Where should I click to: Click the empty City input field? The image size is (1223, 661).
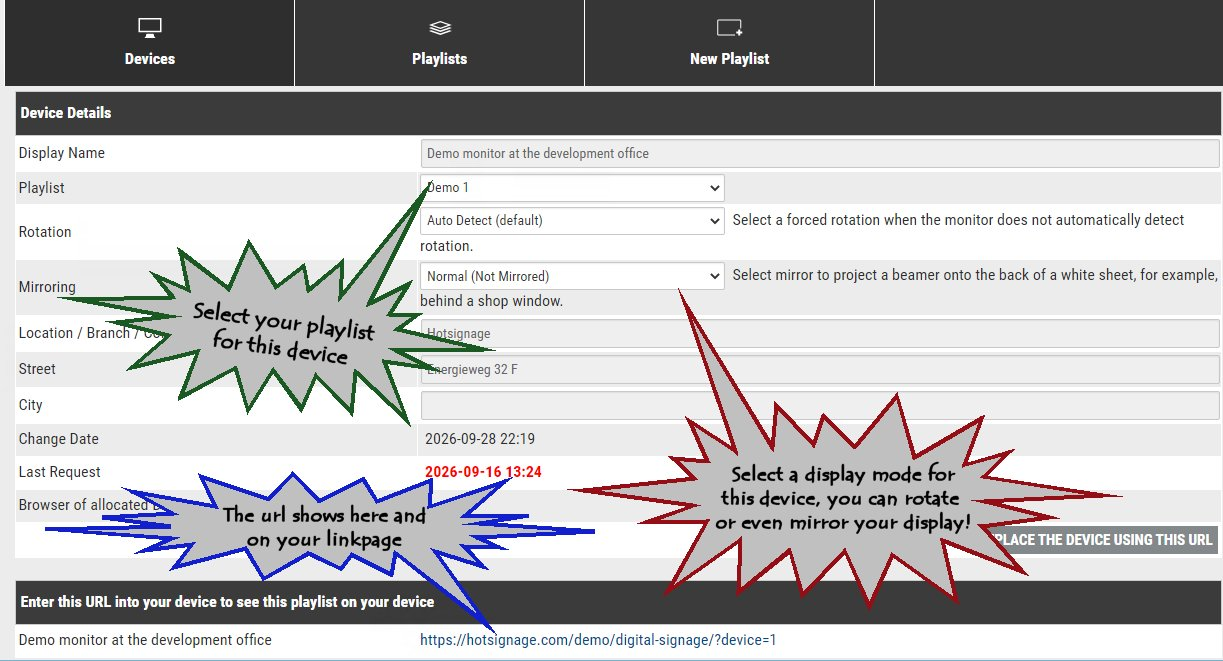tap(820, 405)
